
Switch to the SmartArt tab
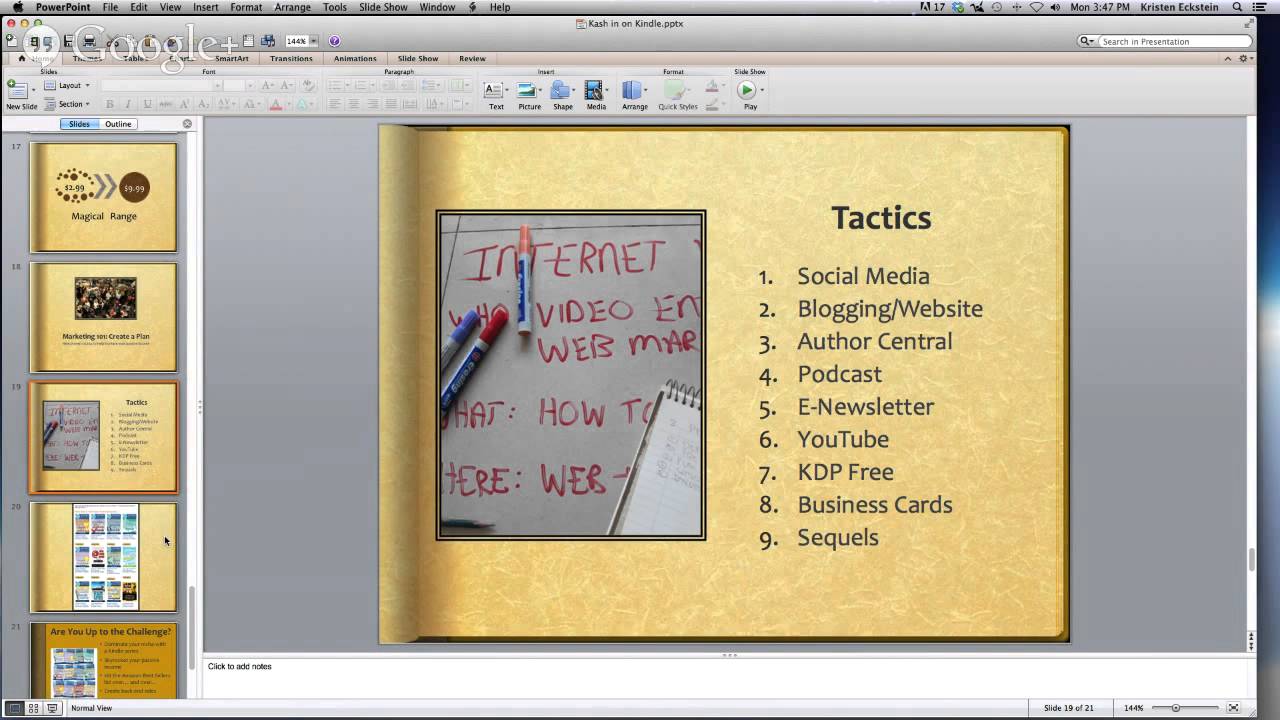click(x=231, y=58)
